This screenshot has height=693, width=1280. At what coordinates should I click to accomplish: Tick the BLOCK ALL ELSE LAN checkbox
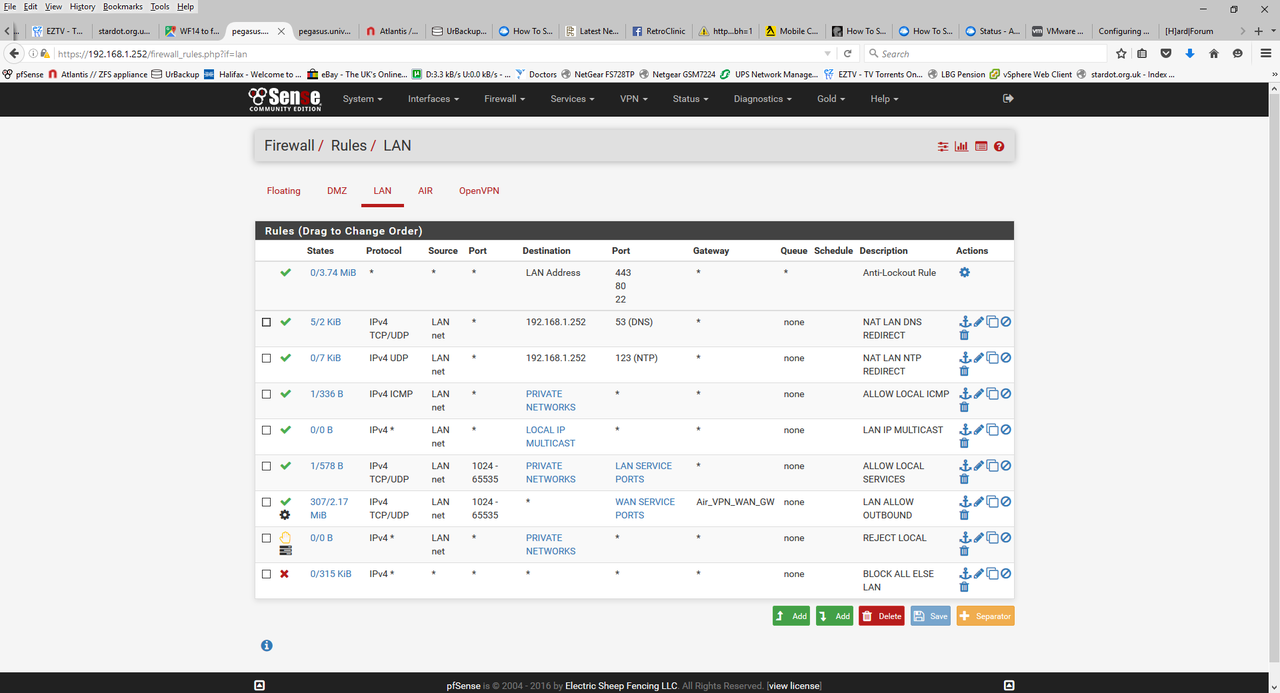pos(267,575)
